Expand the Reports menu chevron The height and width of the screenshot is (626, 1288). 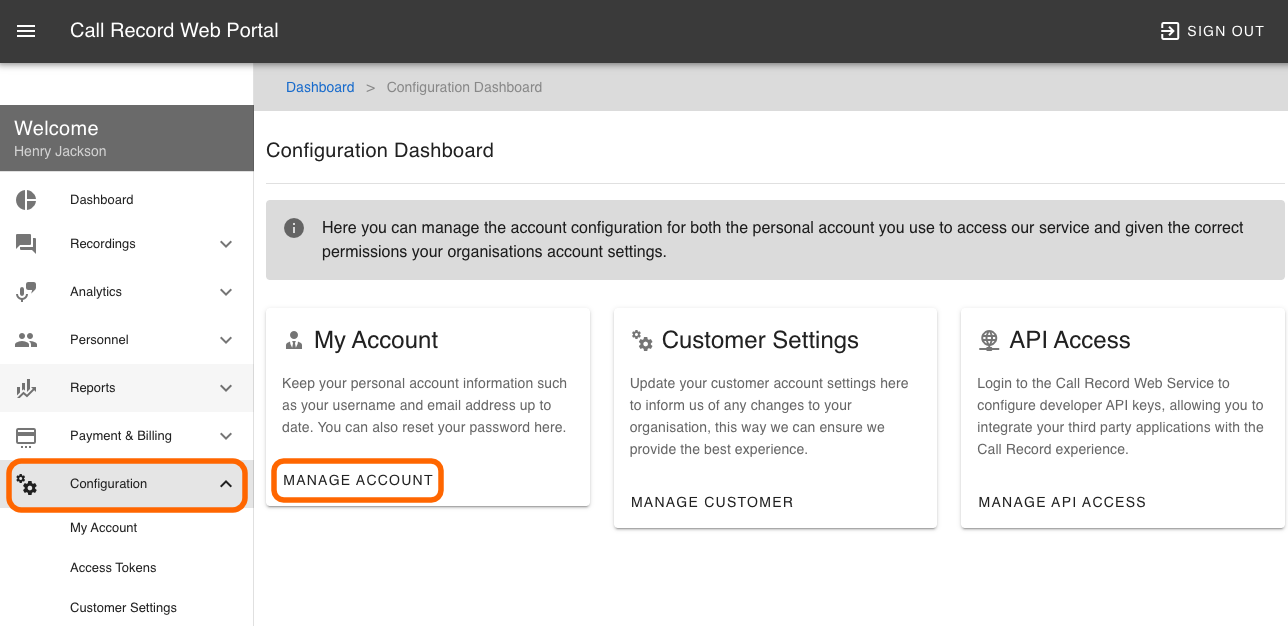point(226,388)
